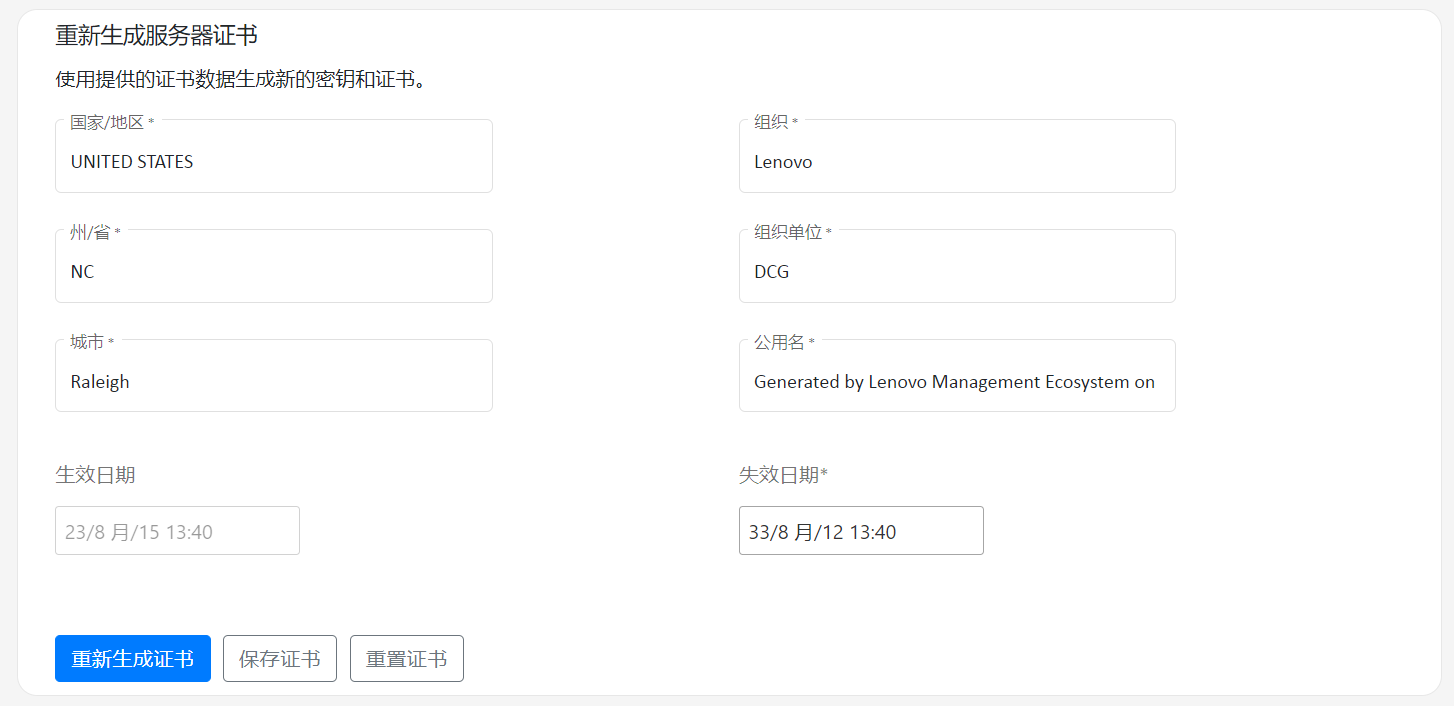Viewport: 1454px width, 706px height.
Task: Click the description text 使用提供的证书数据生成新的密钥和证书
Action: click(x=240, y=79)
